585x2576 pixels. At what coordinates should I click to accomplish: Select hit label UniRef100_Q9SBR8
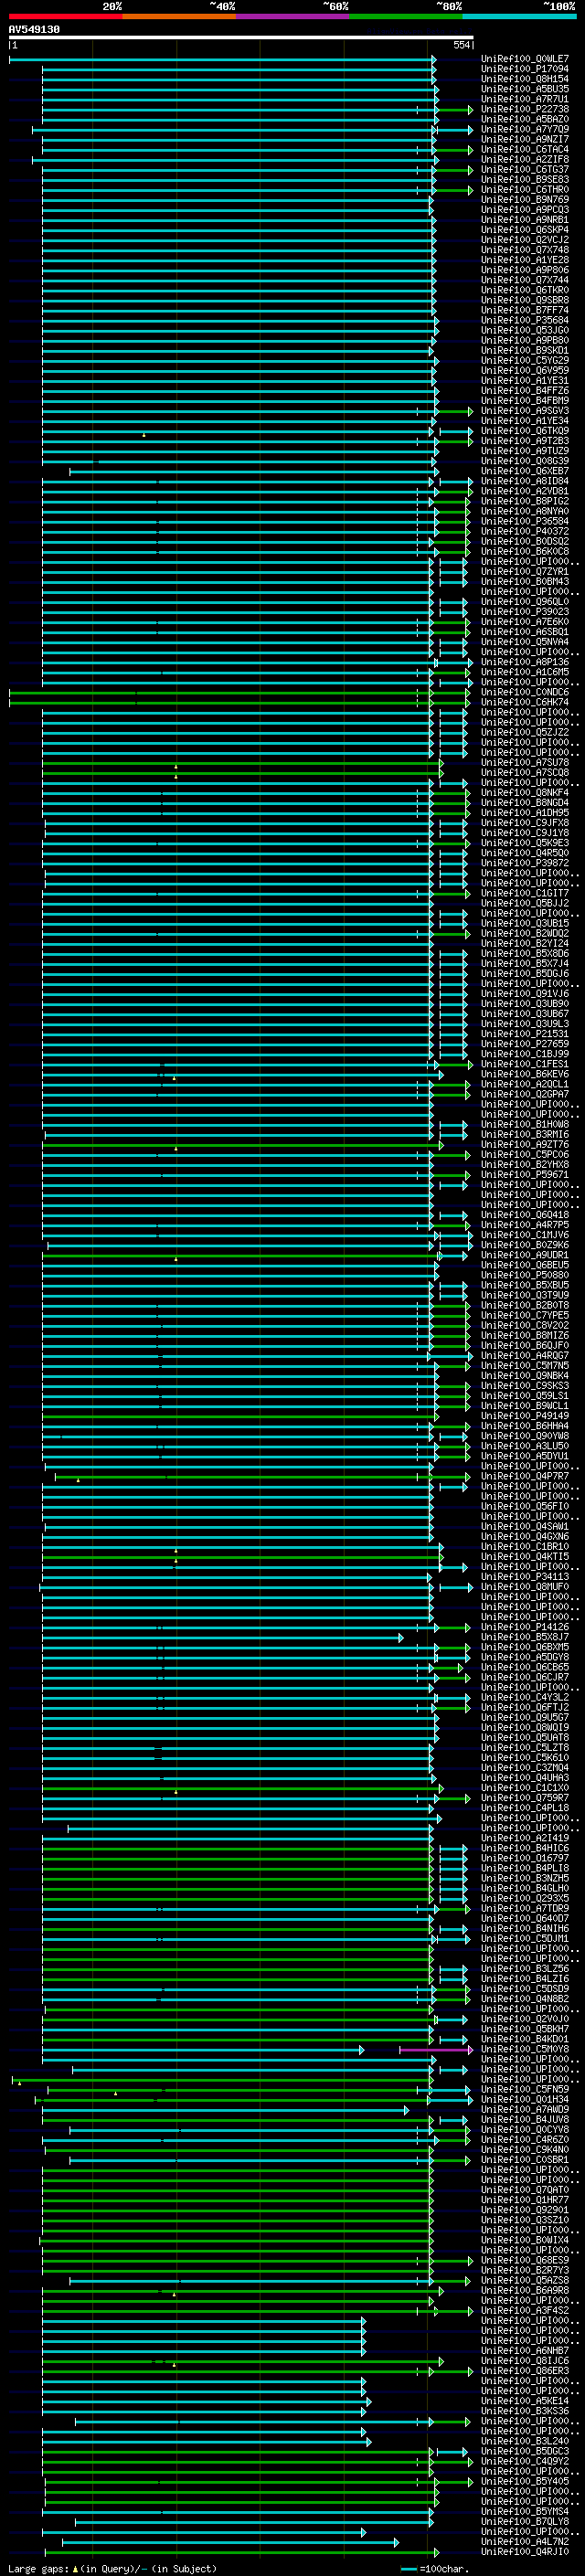click(x=525, y=300)
